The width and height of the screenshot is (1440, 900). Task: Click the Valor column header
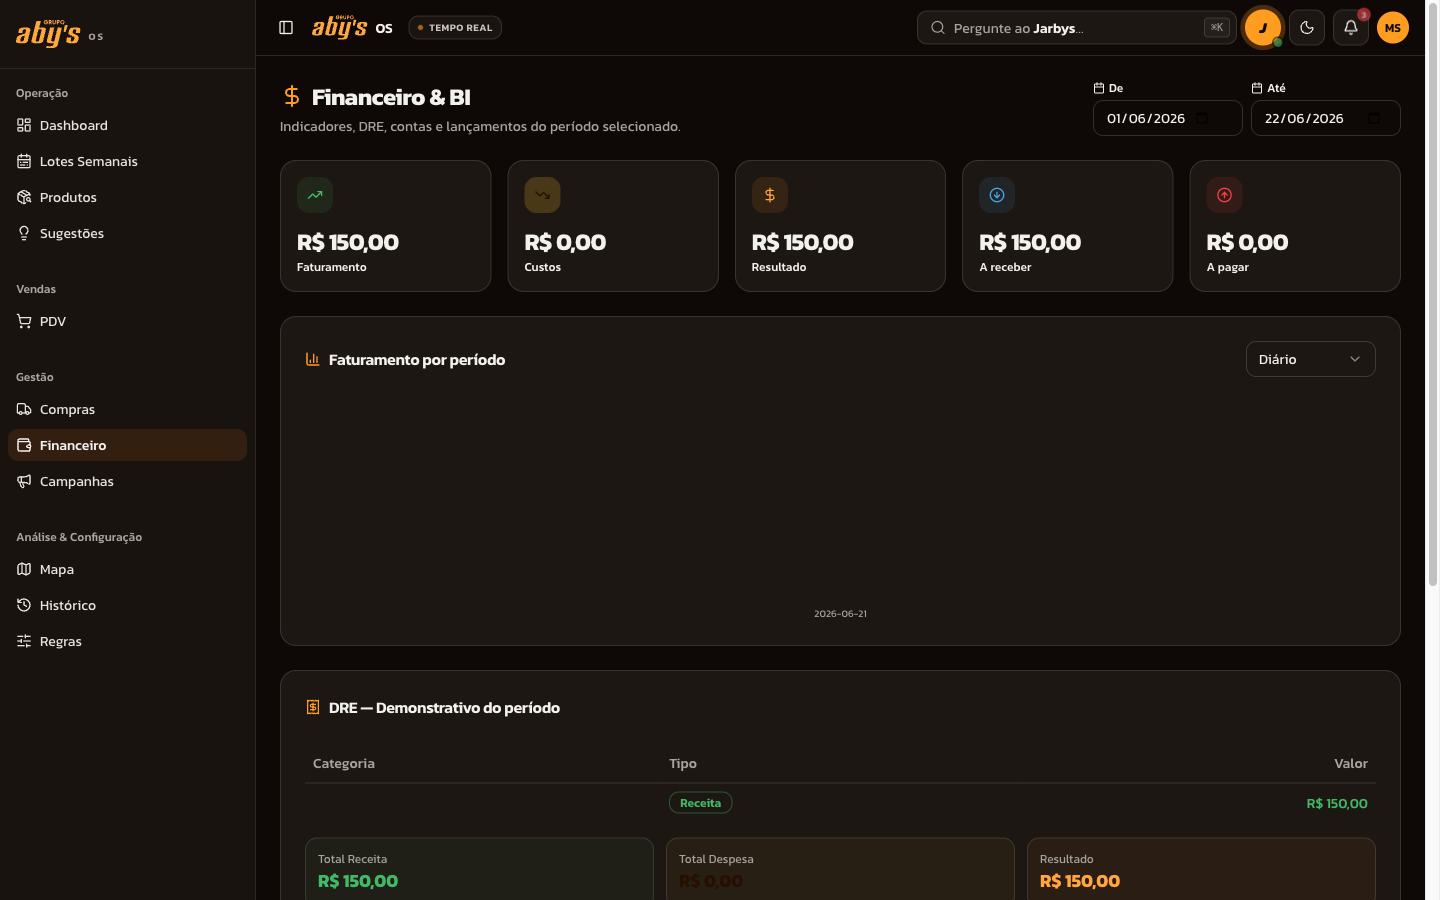pos(1351,763)
